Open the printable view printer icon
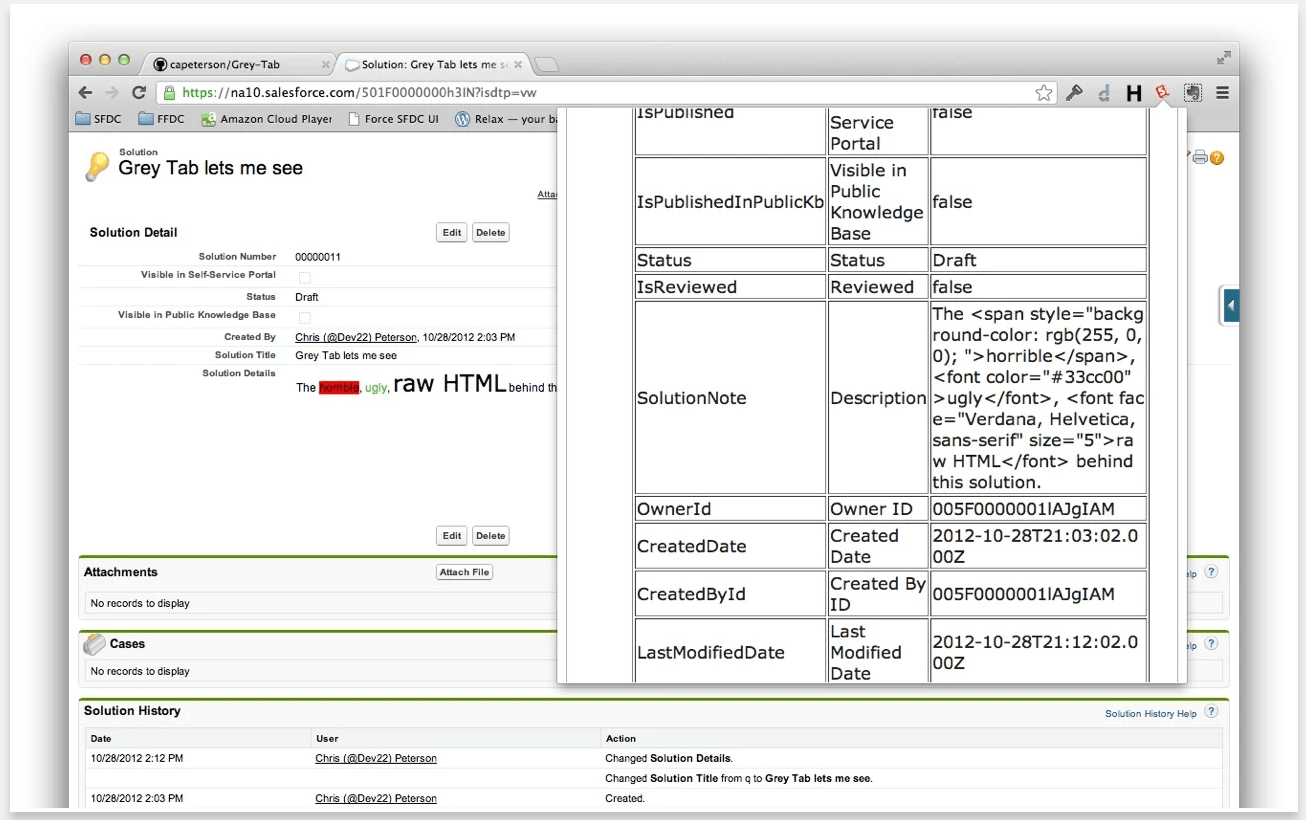 (x=1200, y=157)
